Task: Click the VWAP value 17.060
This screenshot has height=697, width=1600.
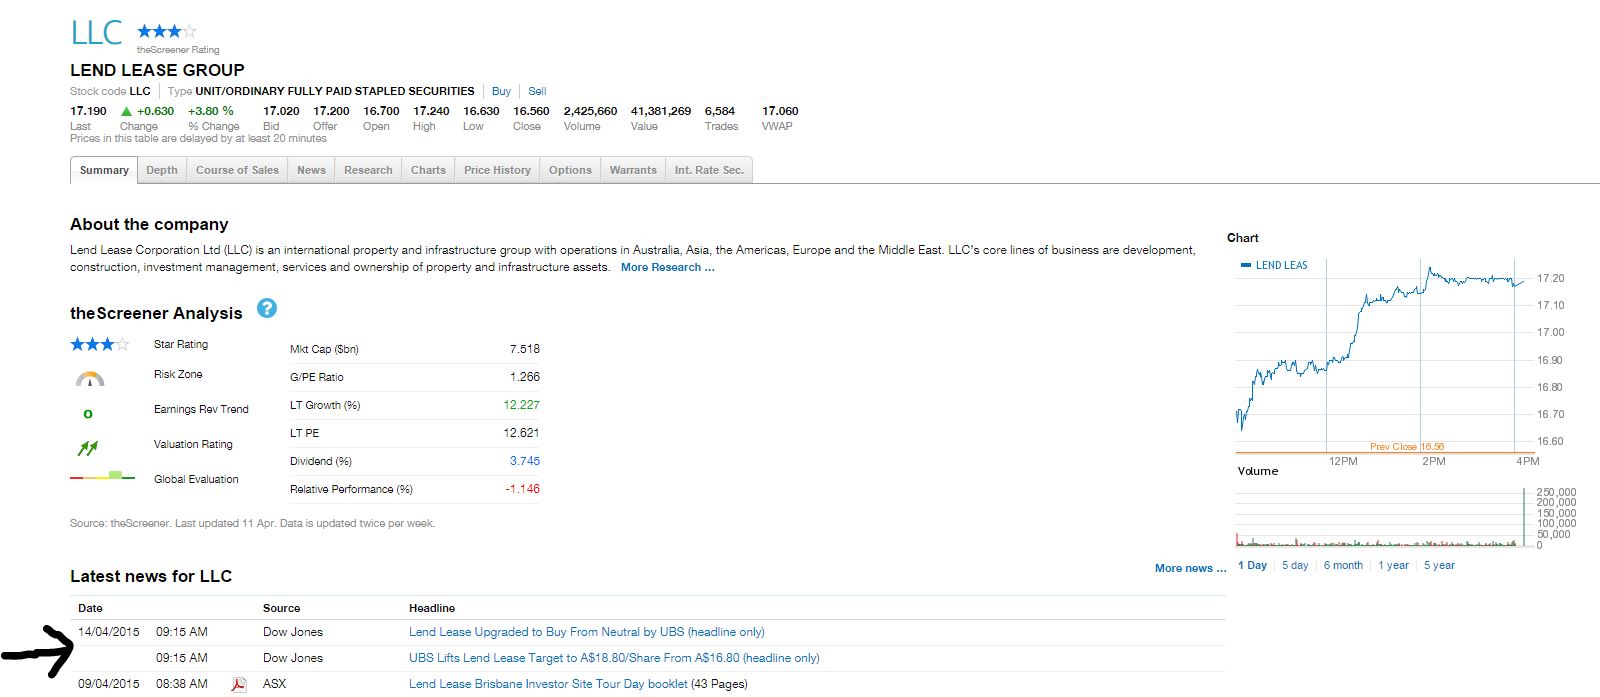Action: (780, 111)
